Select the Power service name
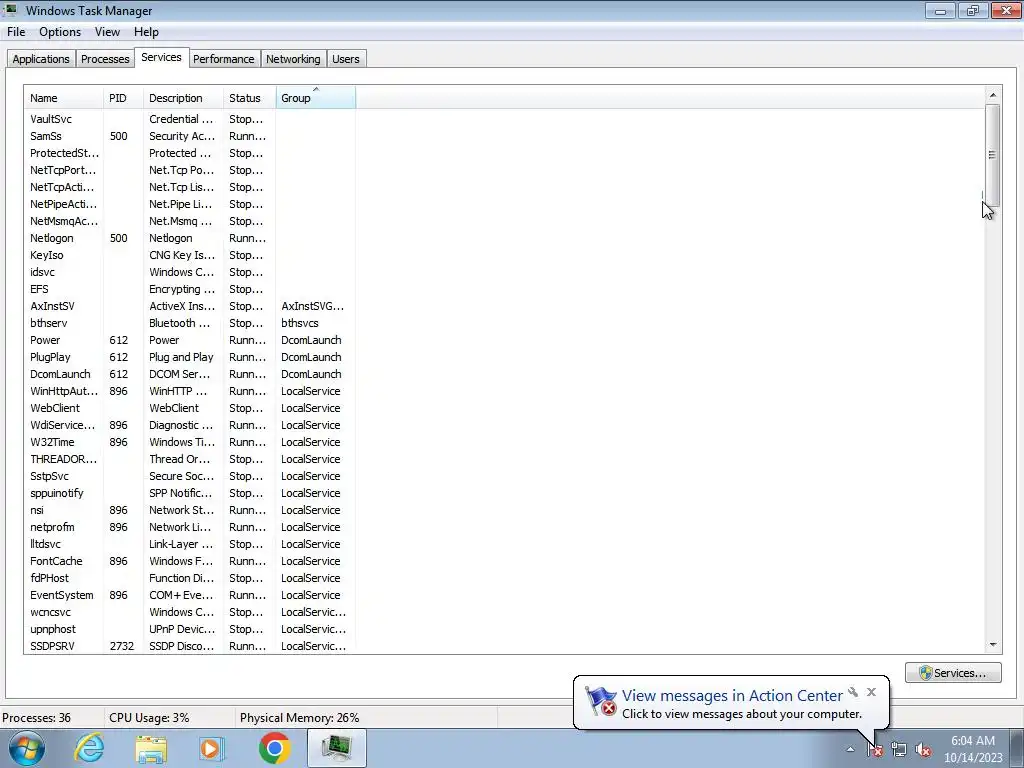The height and width of the screenshot is (768, 1024). point(45,340)
